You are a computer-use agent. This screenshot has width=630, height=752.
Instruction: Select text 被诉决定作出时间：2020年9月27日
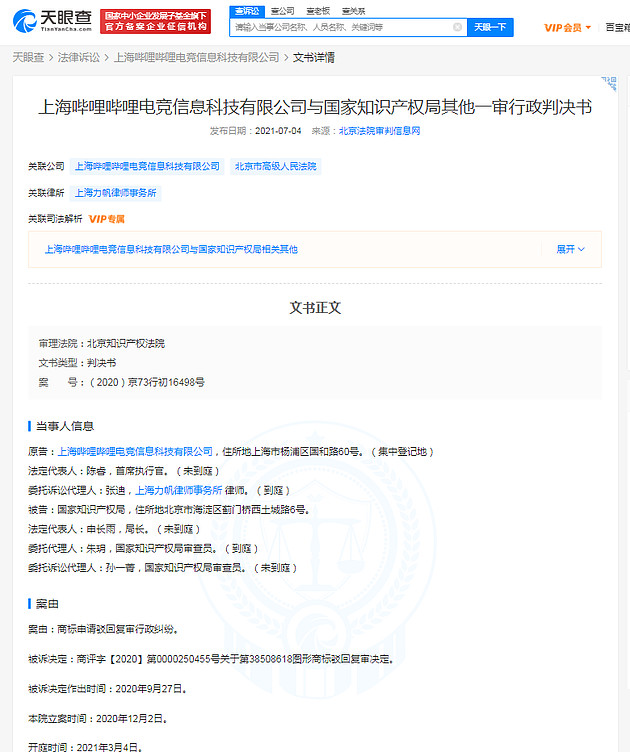pos(107,689)
